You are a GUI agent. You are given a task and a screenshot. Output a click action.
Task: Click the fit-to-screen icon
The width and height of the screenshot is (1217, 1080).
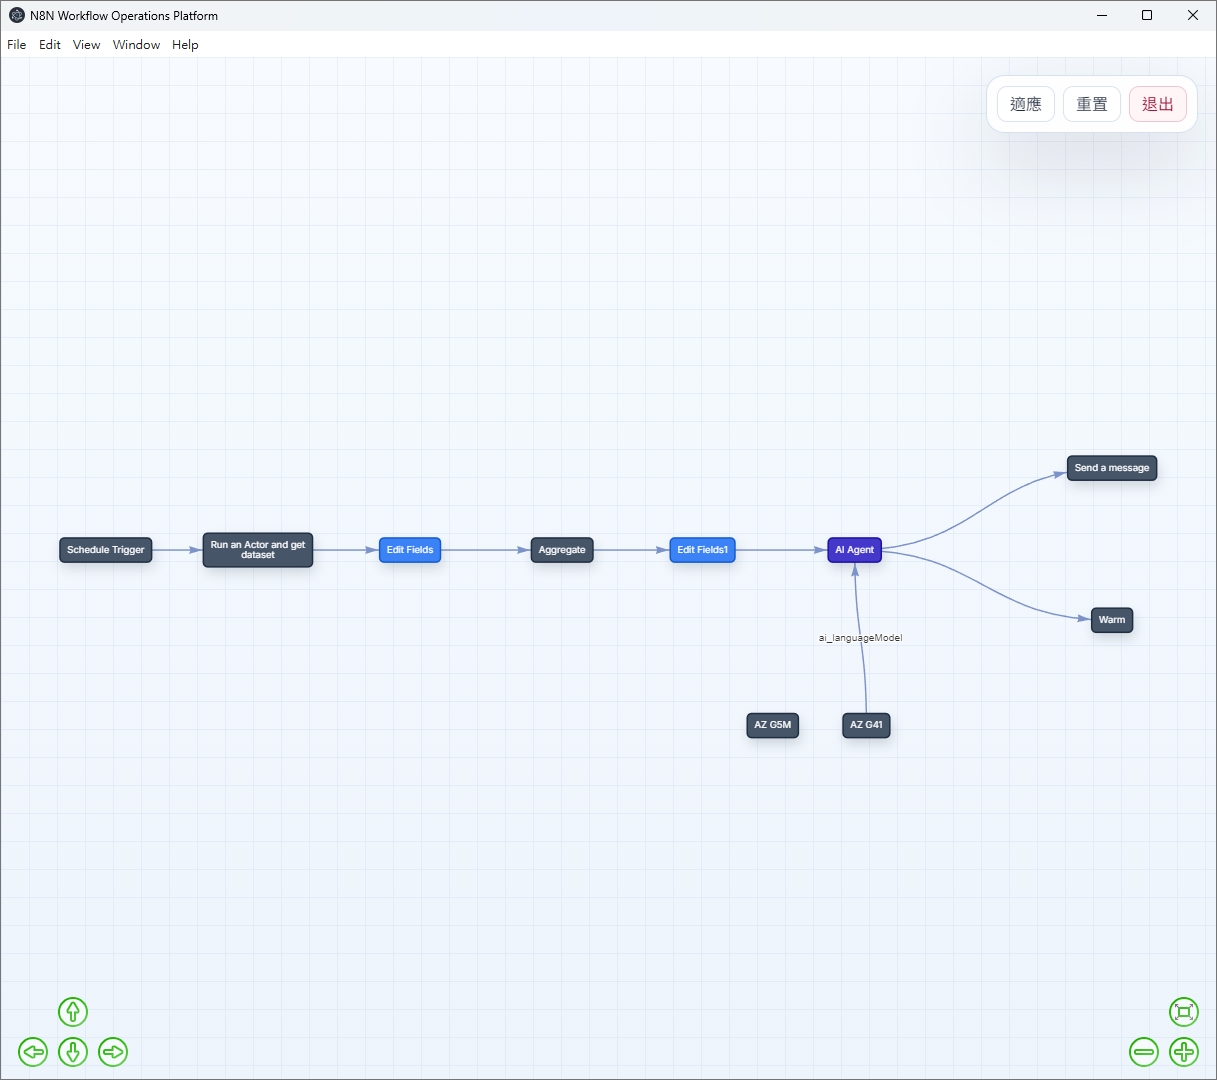[x=1184, y=1012]
